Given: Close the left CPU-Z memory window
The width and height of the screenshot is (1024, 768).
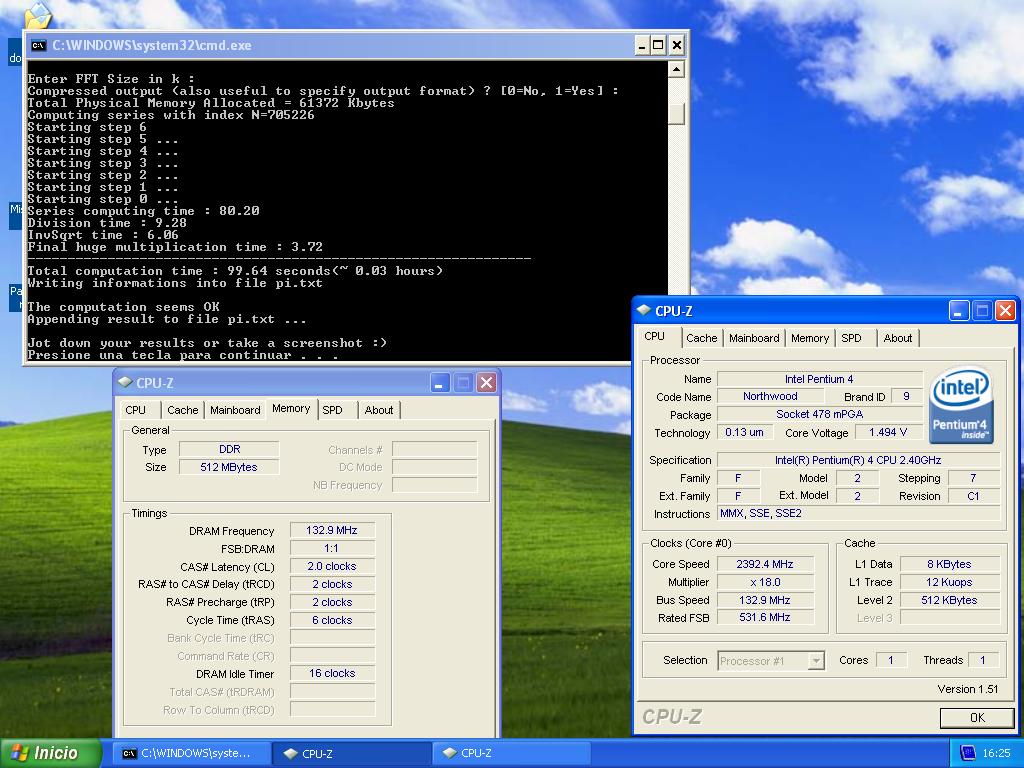Looking at the screenshot, I should tap(487, 383).
